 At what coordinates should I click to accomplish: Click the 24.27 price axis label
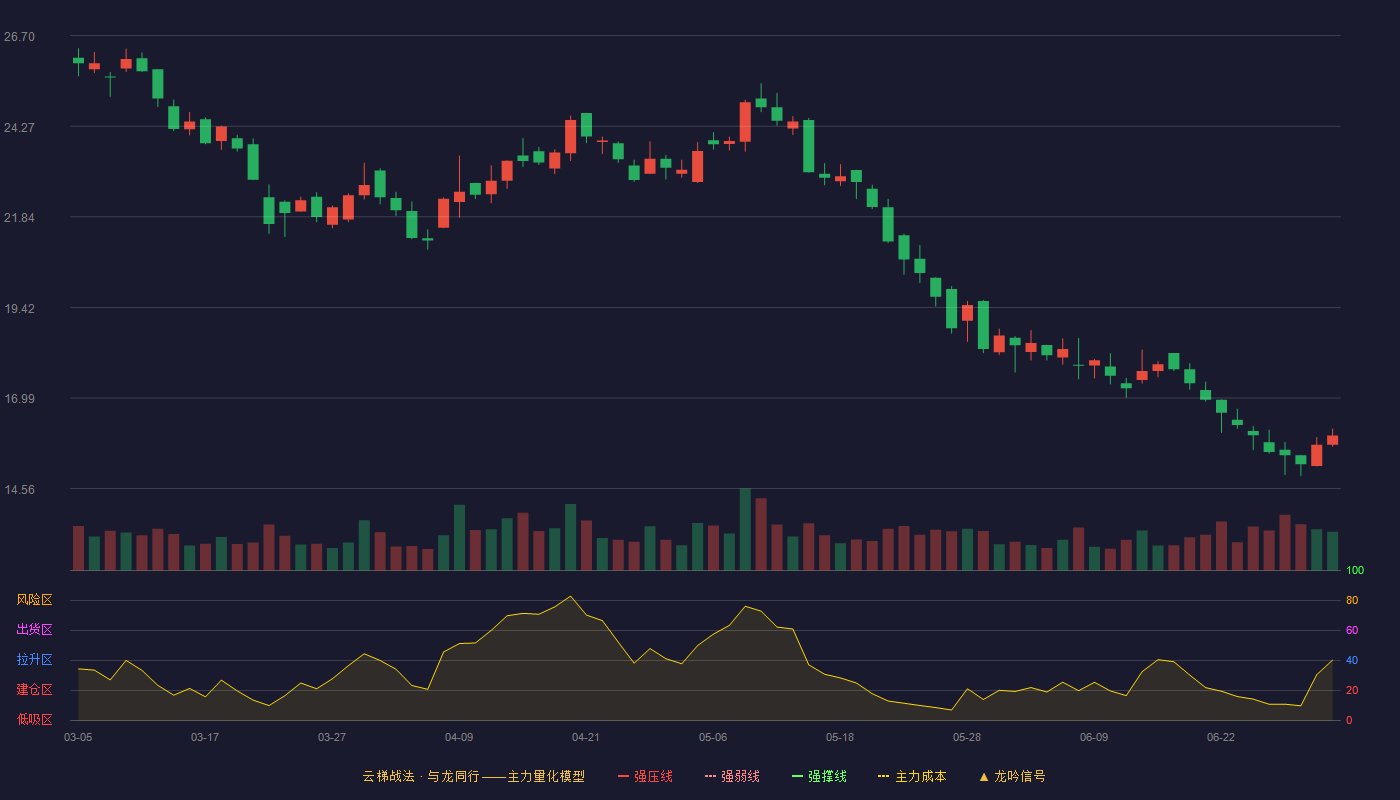click(x=19, y=128)
